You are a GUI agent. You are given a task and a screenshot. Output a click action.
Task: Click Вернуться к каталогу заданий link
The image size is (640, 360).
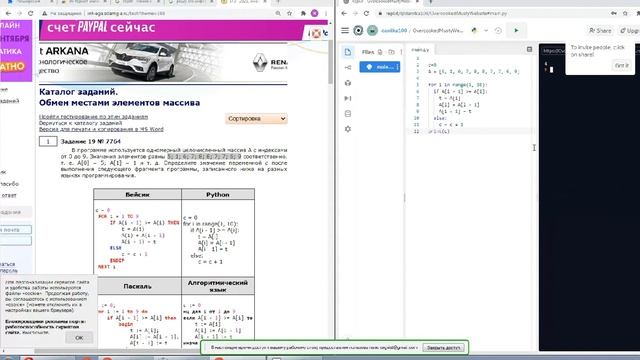point(80,123)
